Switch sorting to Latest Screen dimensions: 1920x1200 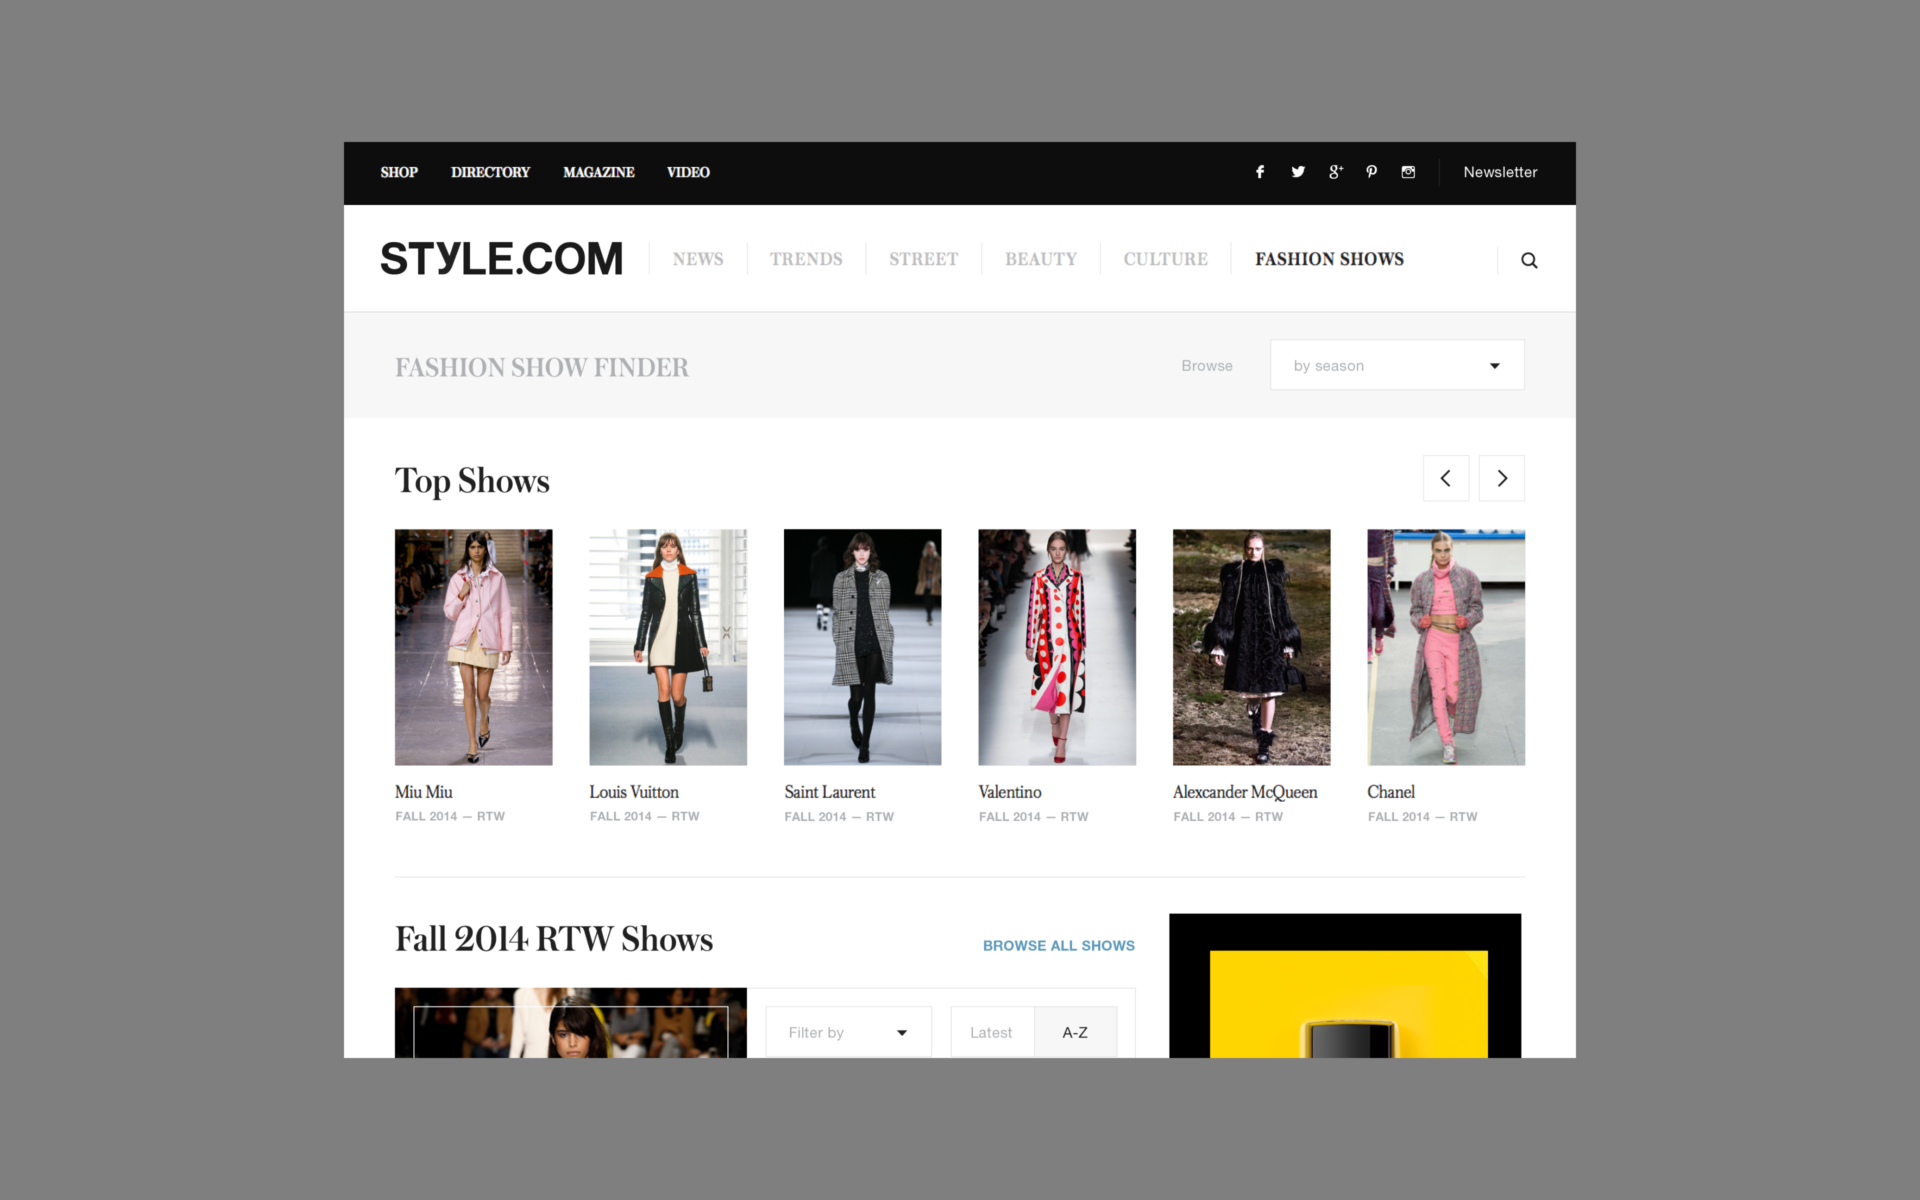[991, 1032]
